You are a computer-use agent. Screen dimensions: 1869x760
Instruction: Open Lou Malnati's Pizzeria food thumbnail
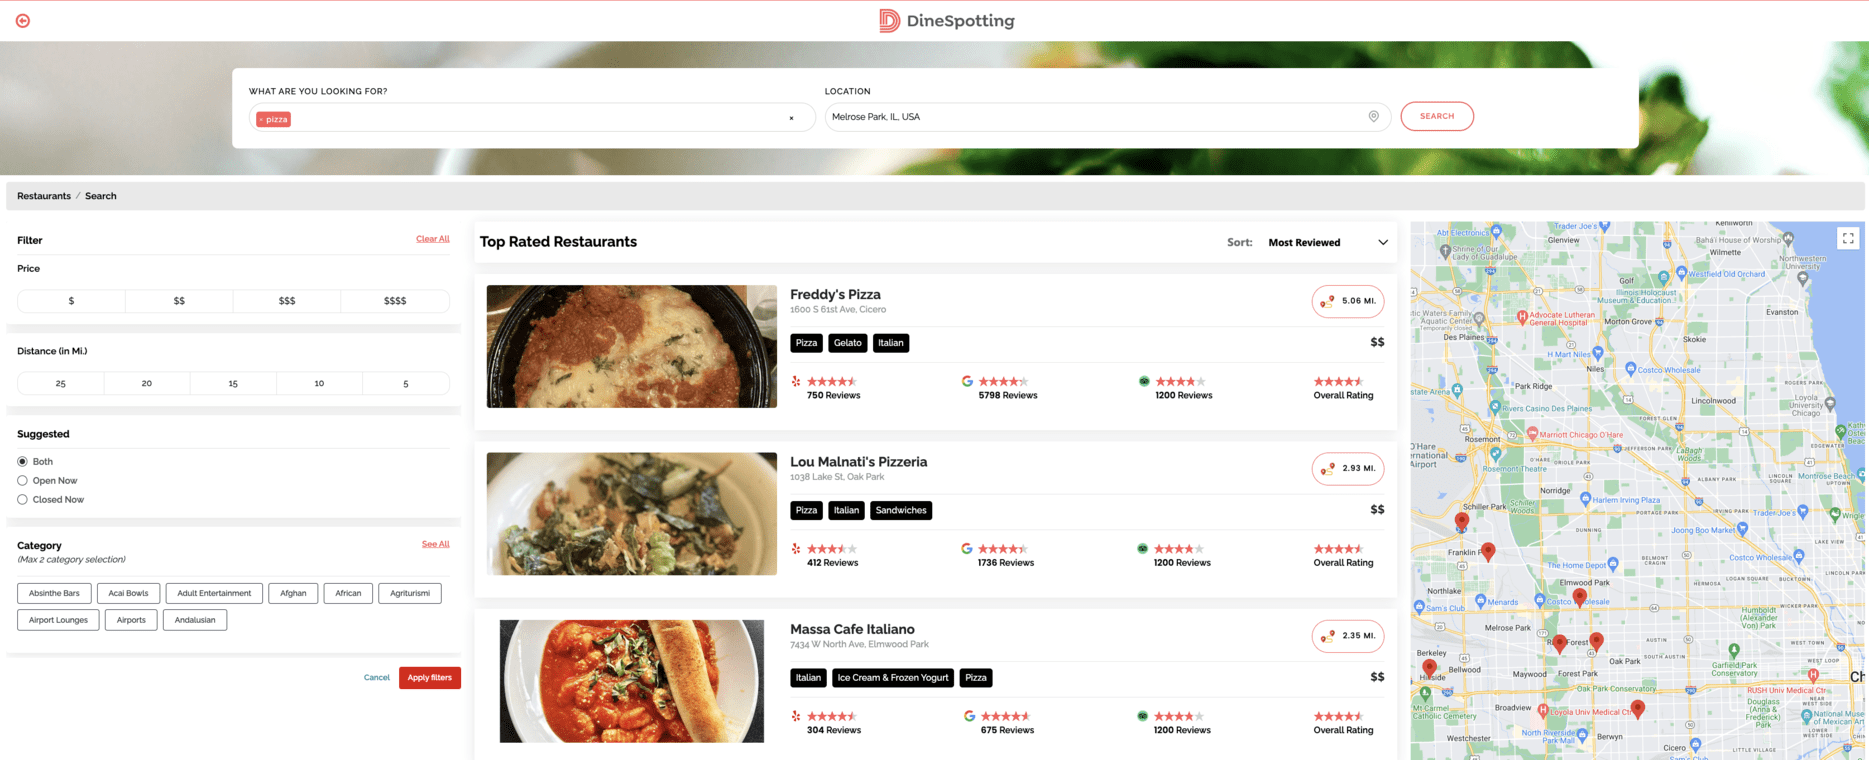click(x=632, y=514)
